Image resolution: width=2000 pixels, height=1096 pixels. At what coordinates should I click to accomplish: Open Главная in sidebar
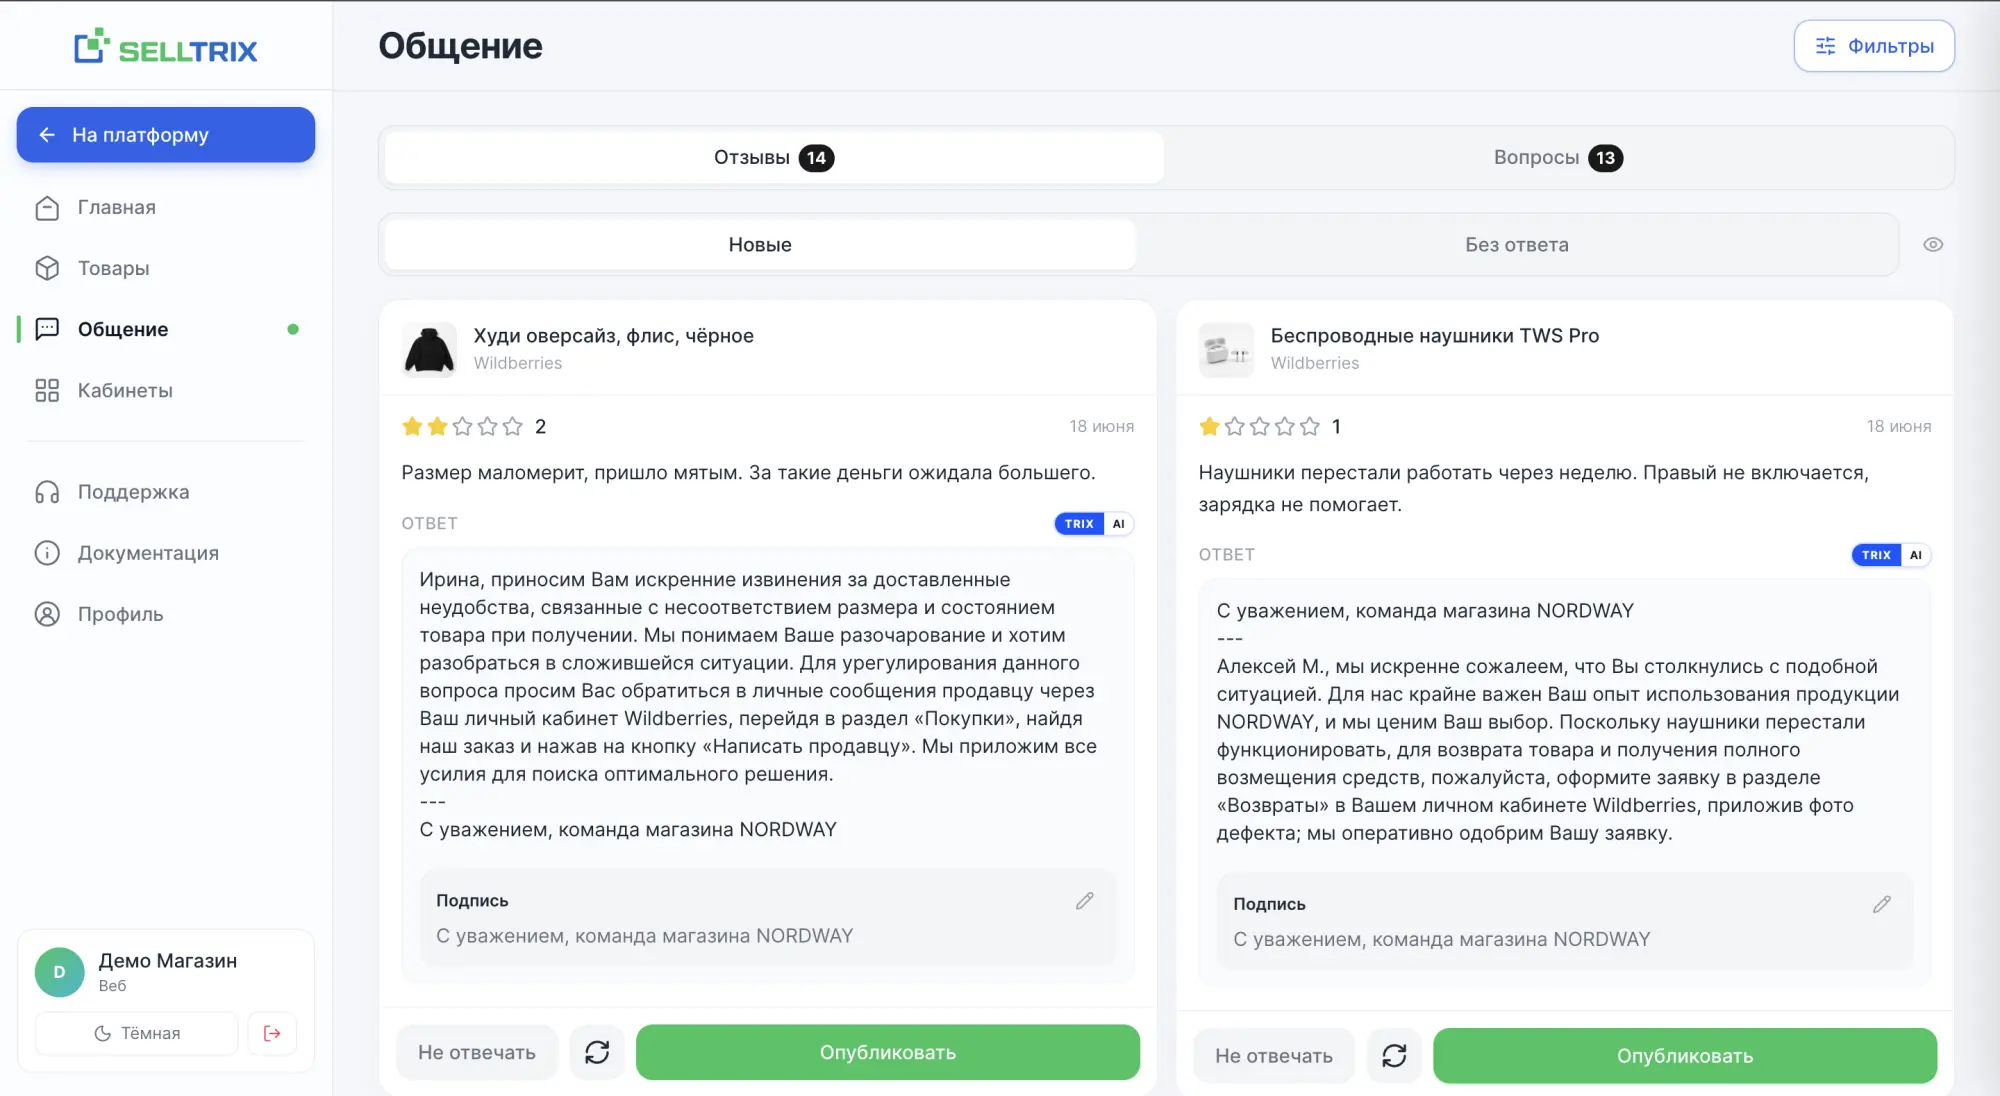click(x=166, y=207)
